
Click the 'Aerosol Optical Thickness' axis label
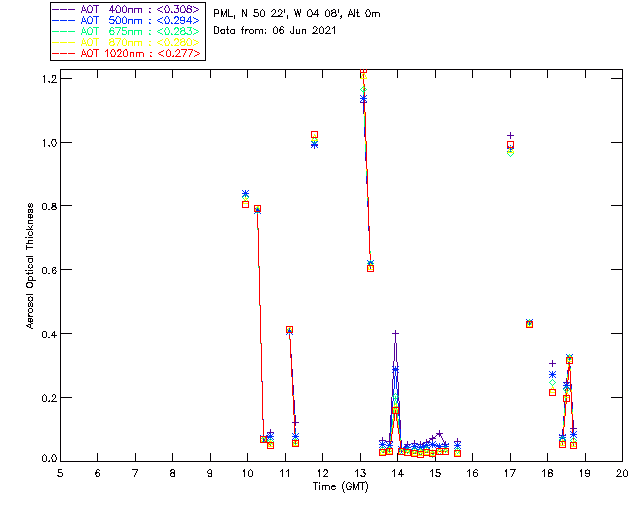coord(30,266)
